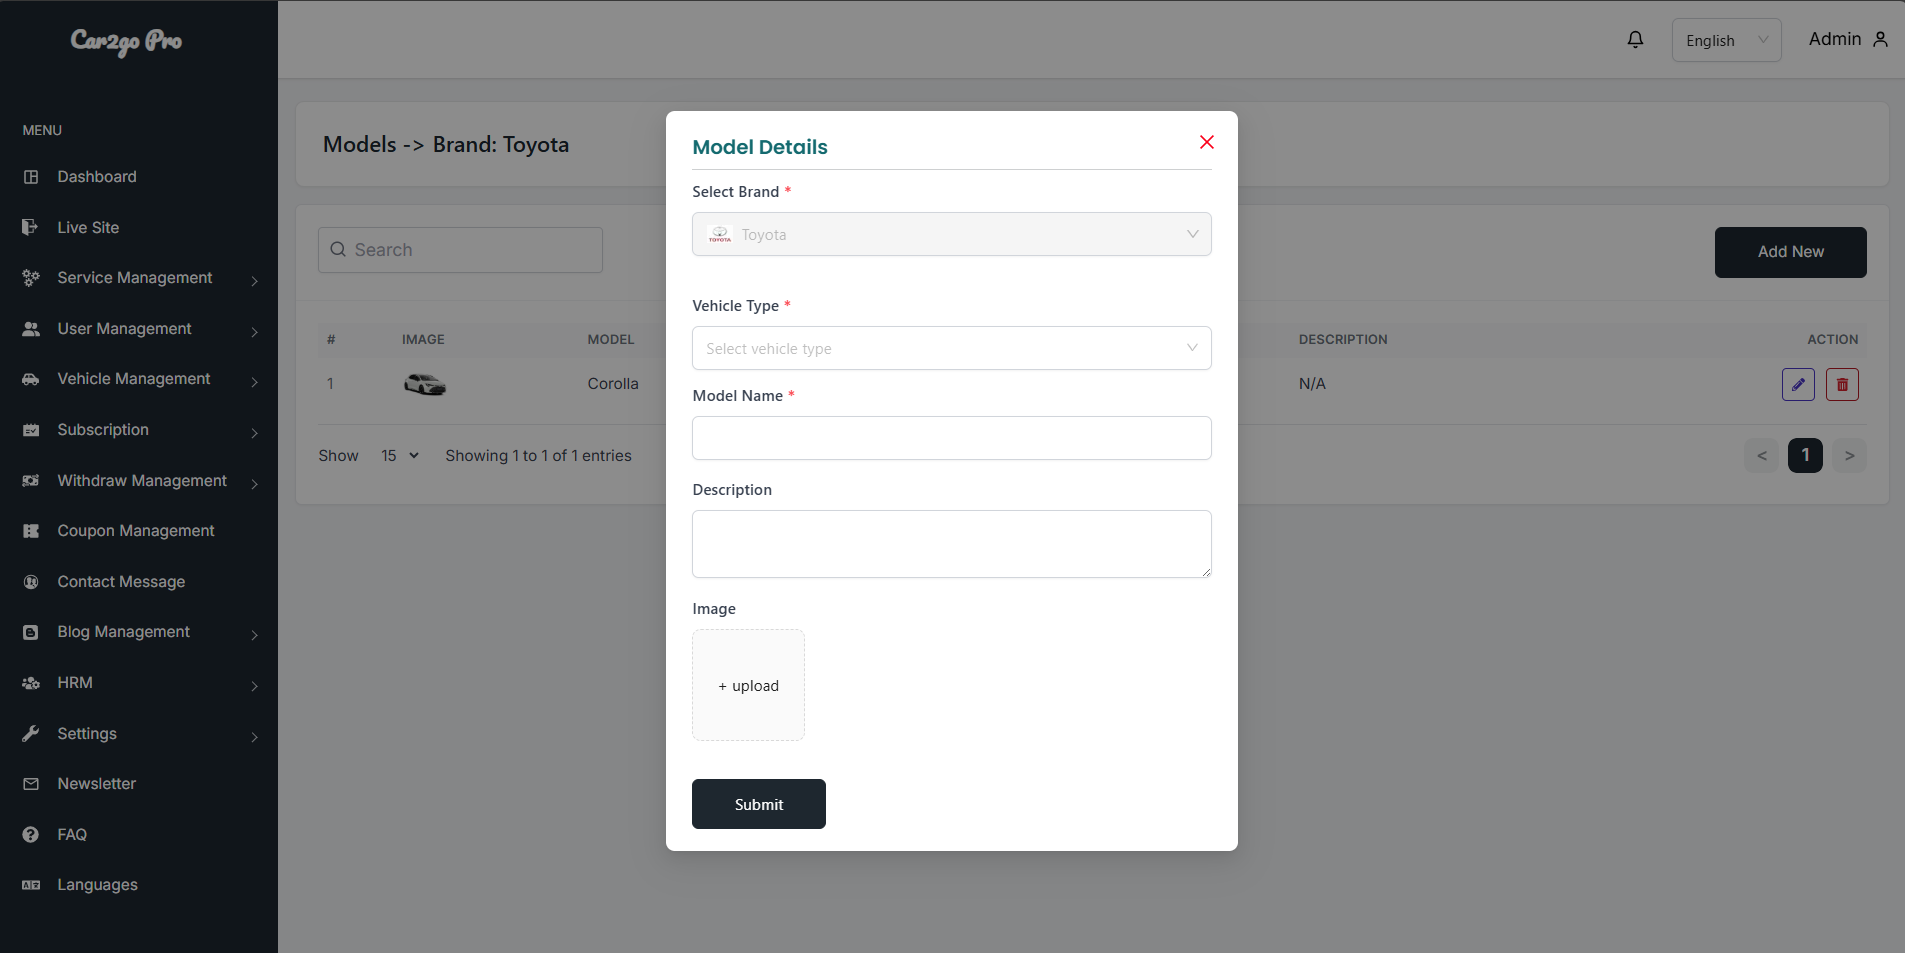Click the Admin account label
Screen dimensions: 1905x953
tap(1835, 39)
